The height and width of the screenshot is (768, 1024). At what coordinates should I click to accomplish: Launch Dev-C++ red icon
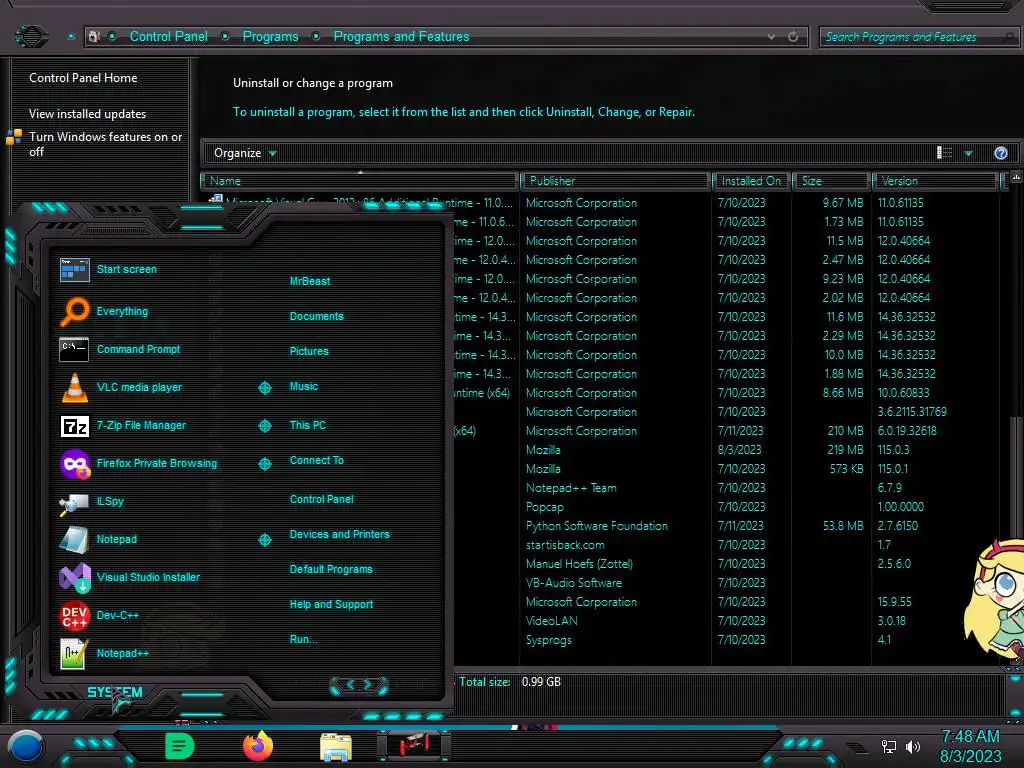[74, 615]
